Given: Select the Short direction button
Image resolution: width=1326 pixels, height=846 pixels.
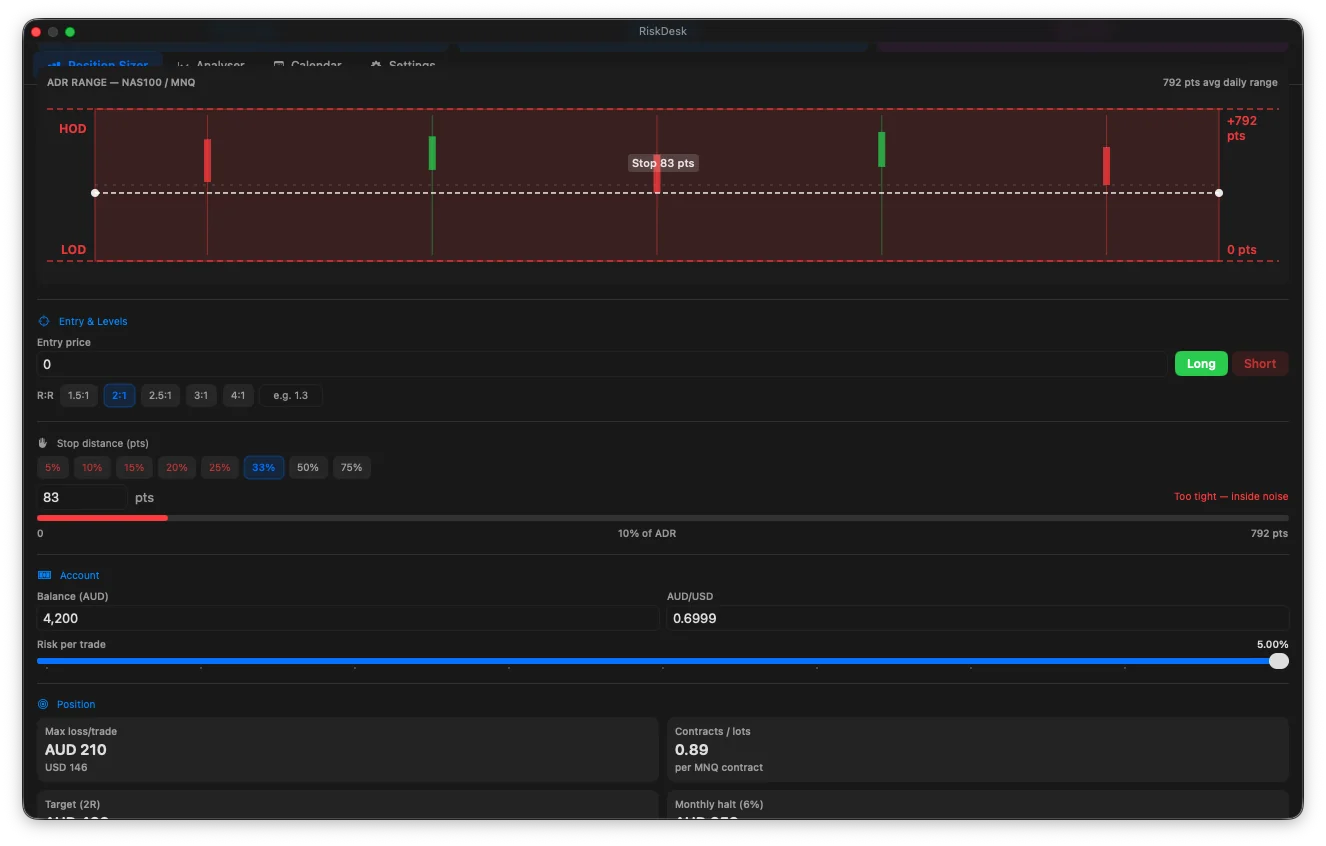Looking at the screenshot, I should pyautogui.click(x=1260, y=364).
